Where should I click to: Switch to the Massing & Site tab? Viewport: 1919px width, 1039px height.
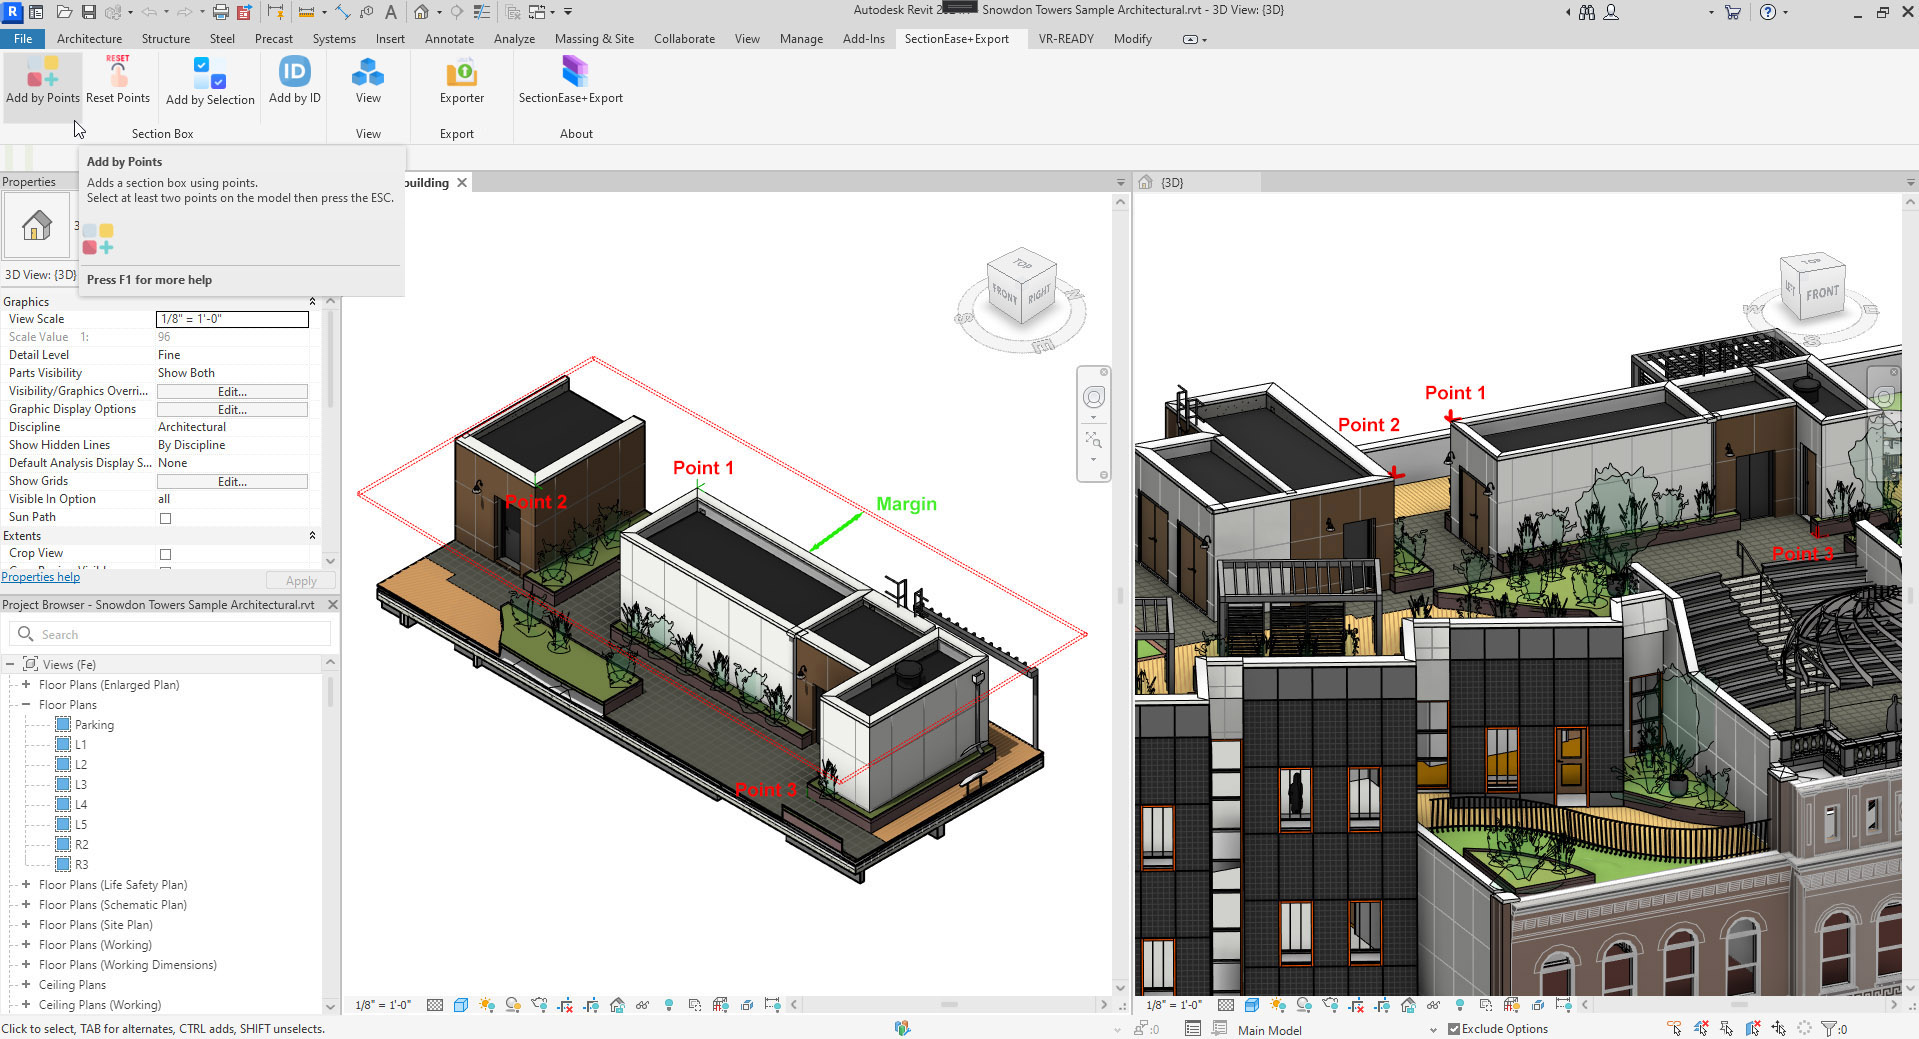(594, 39)
